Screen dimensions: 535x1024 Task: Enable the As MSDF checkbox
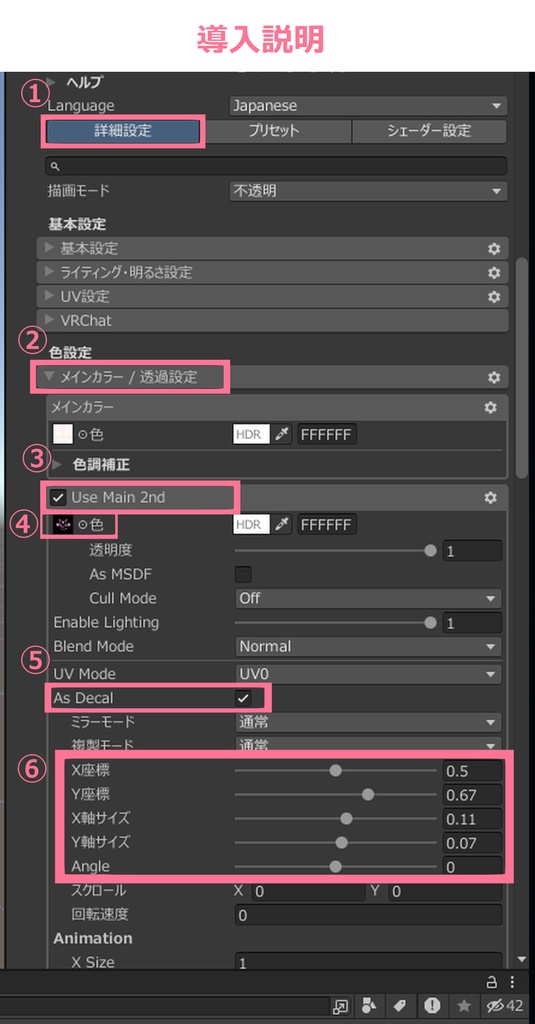(x=243, y=575)
